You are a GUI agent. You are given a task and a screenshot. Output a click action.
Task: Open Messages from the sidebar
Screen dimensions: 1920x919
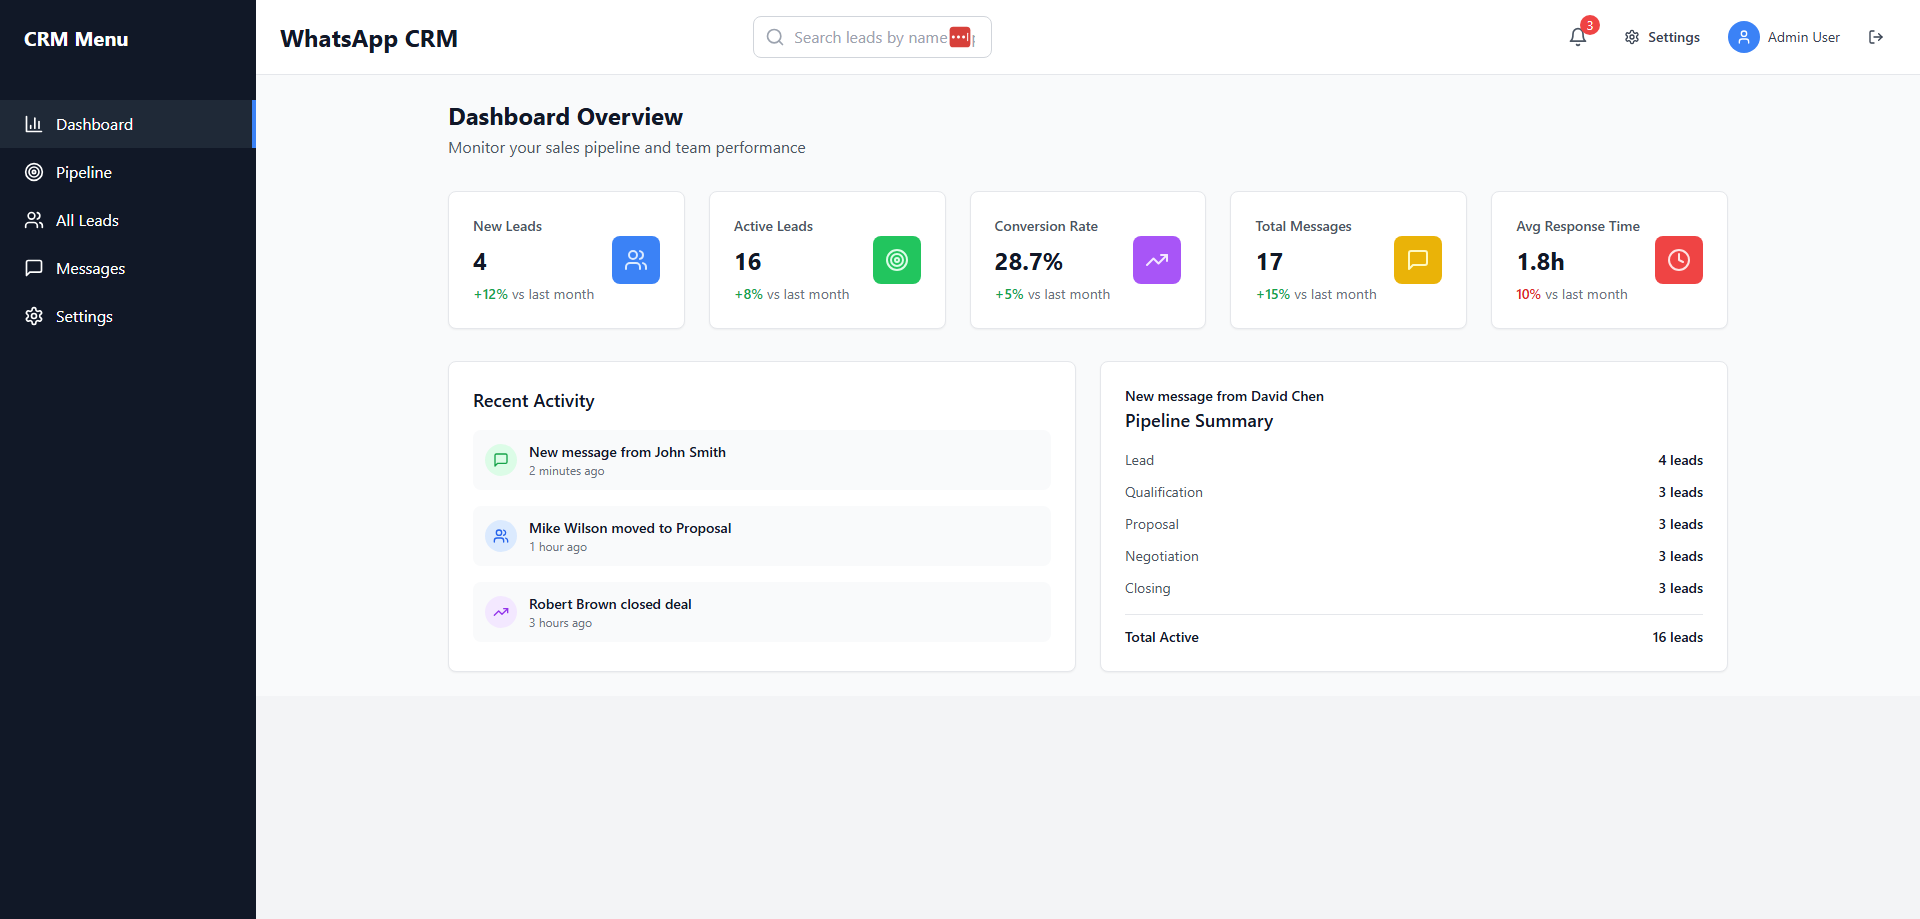point(90,268)
